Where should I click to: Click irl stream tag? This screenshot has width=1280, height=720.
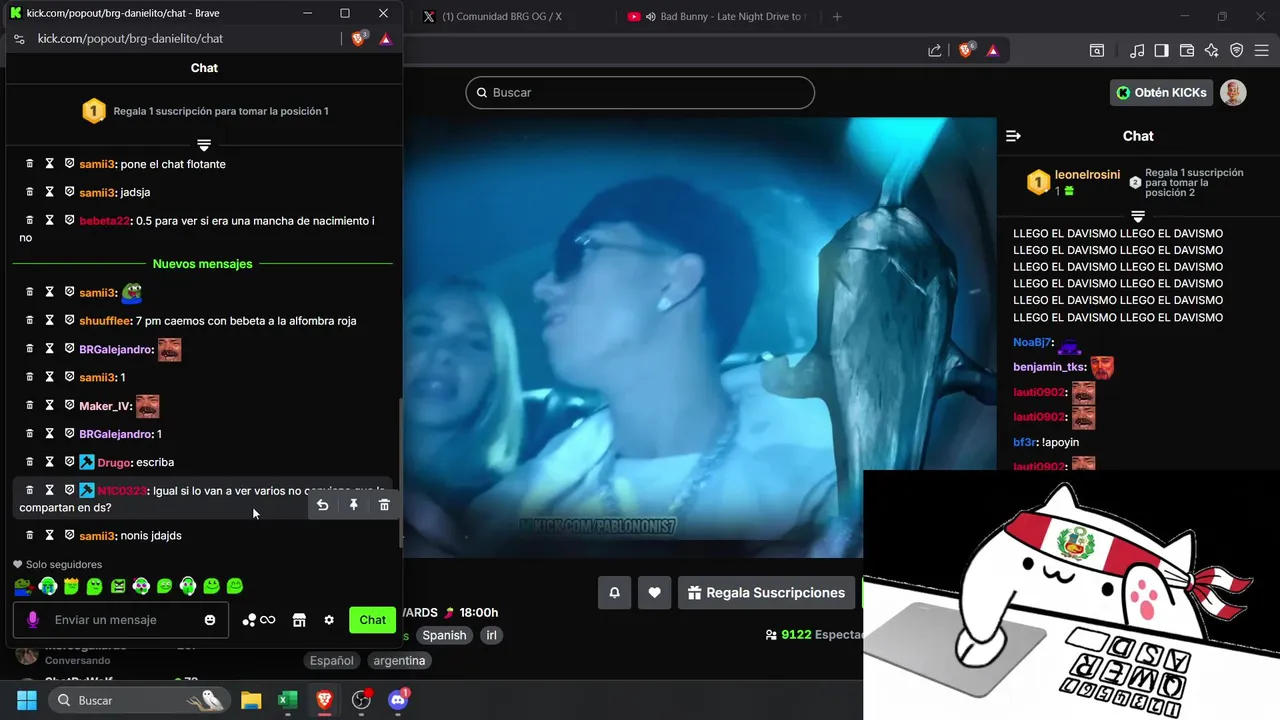point(491,635)
